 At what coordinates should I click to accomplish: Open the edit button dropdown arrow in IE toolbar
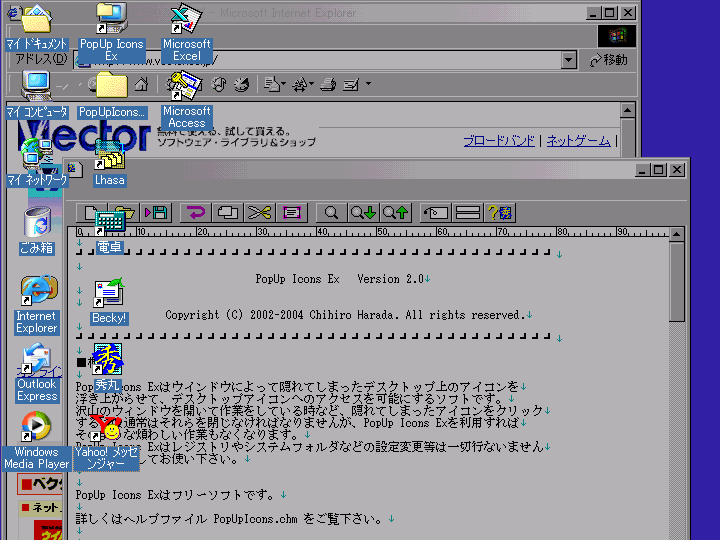pos(368,84)
